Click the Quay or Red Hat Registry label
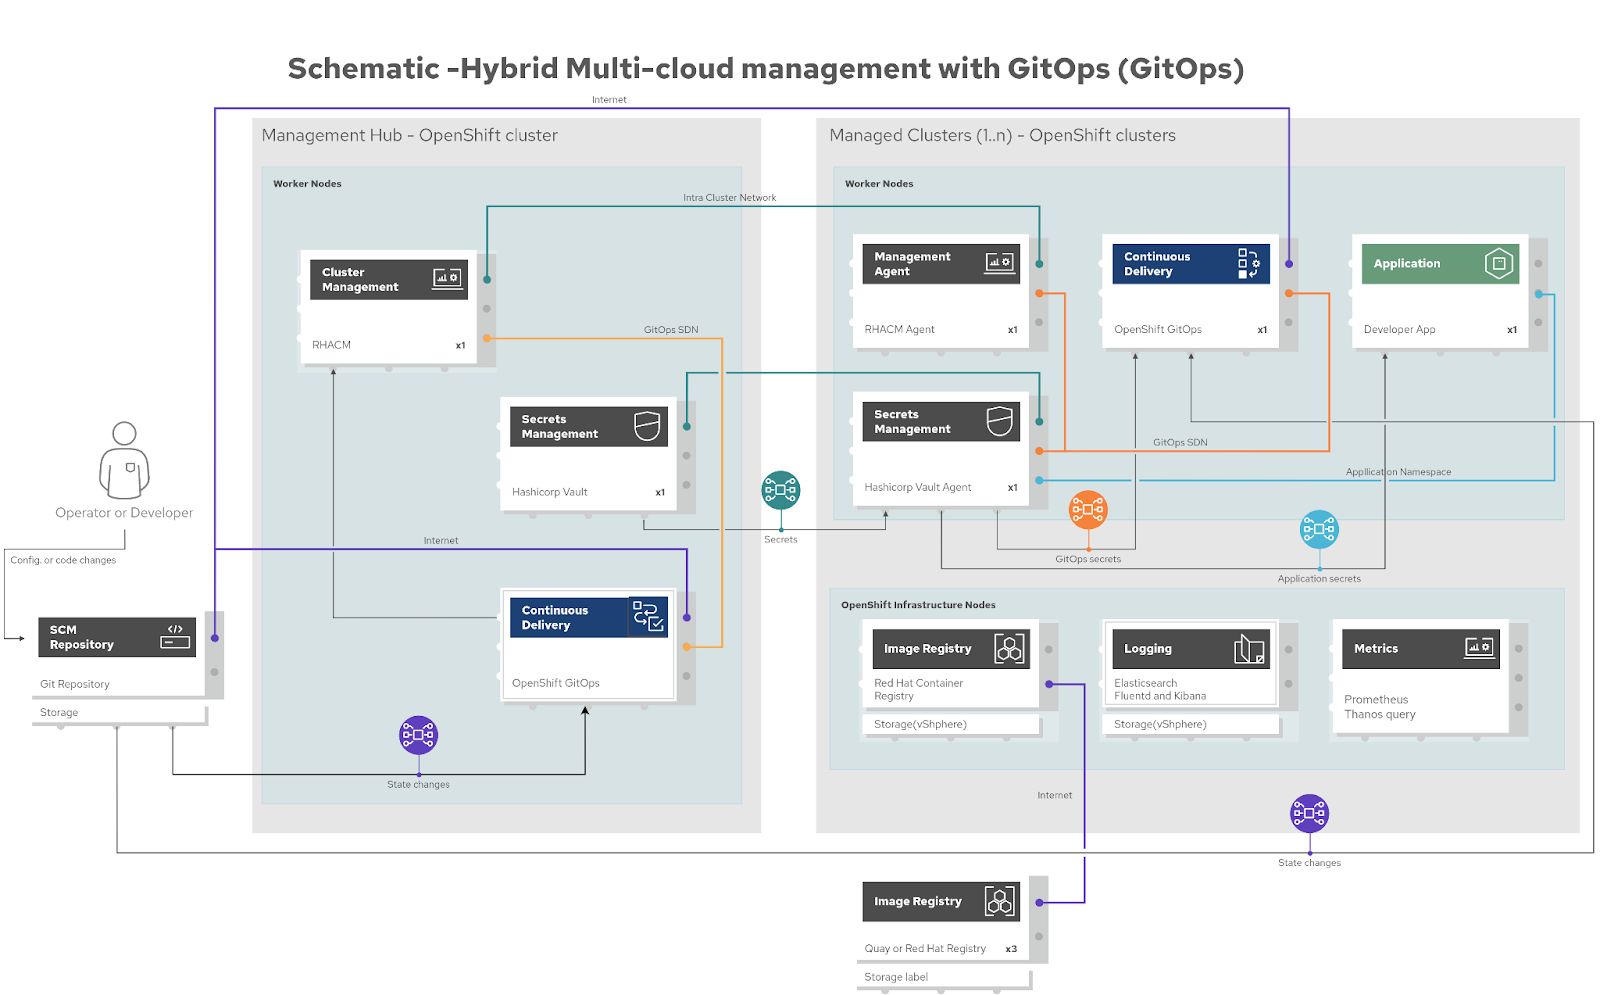This screenshot has height=995, width=1600. [x=925, y=948]
